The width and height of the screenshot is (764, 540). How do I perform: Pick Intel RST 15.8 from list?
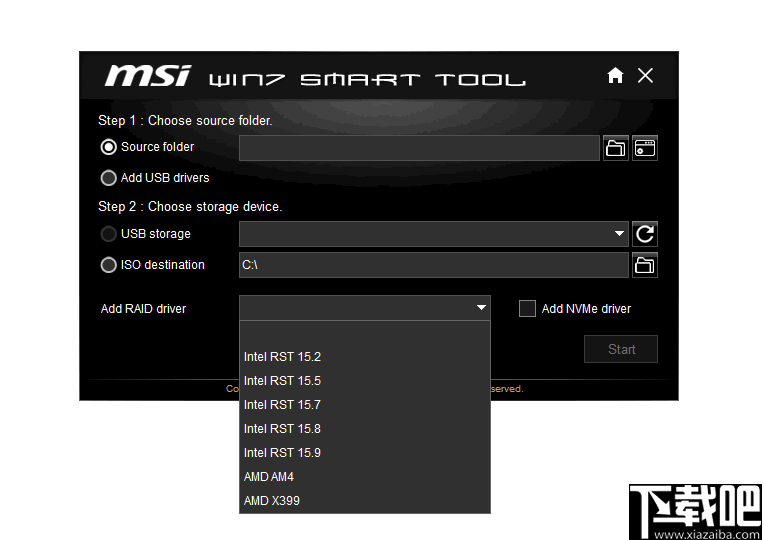point(364,429)
